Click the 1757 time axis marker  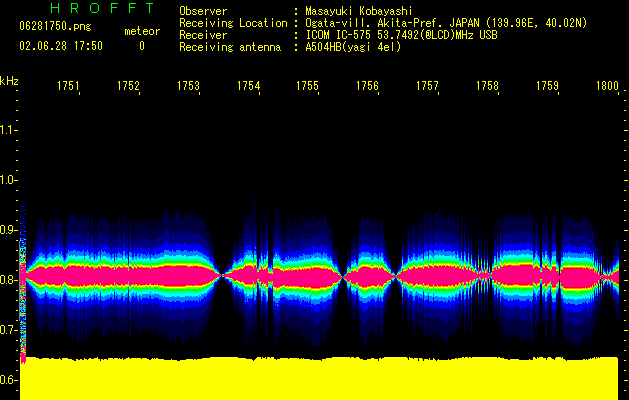(x=427, y=86)
